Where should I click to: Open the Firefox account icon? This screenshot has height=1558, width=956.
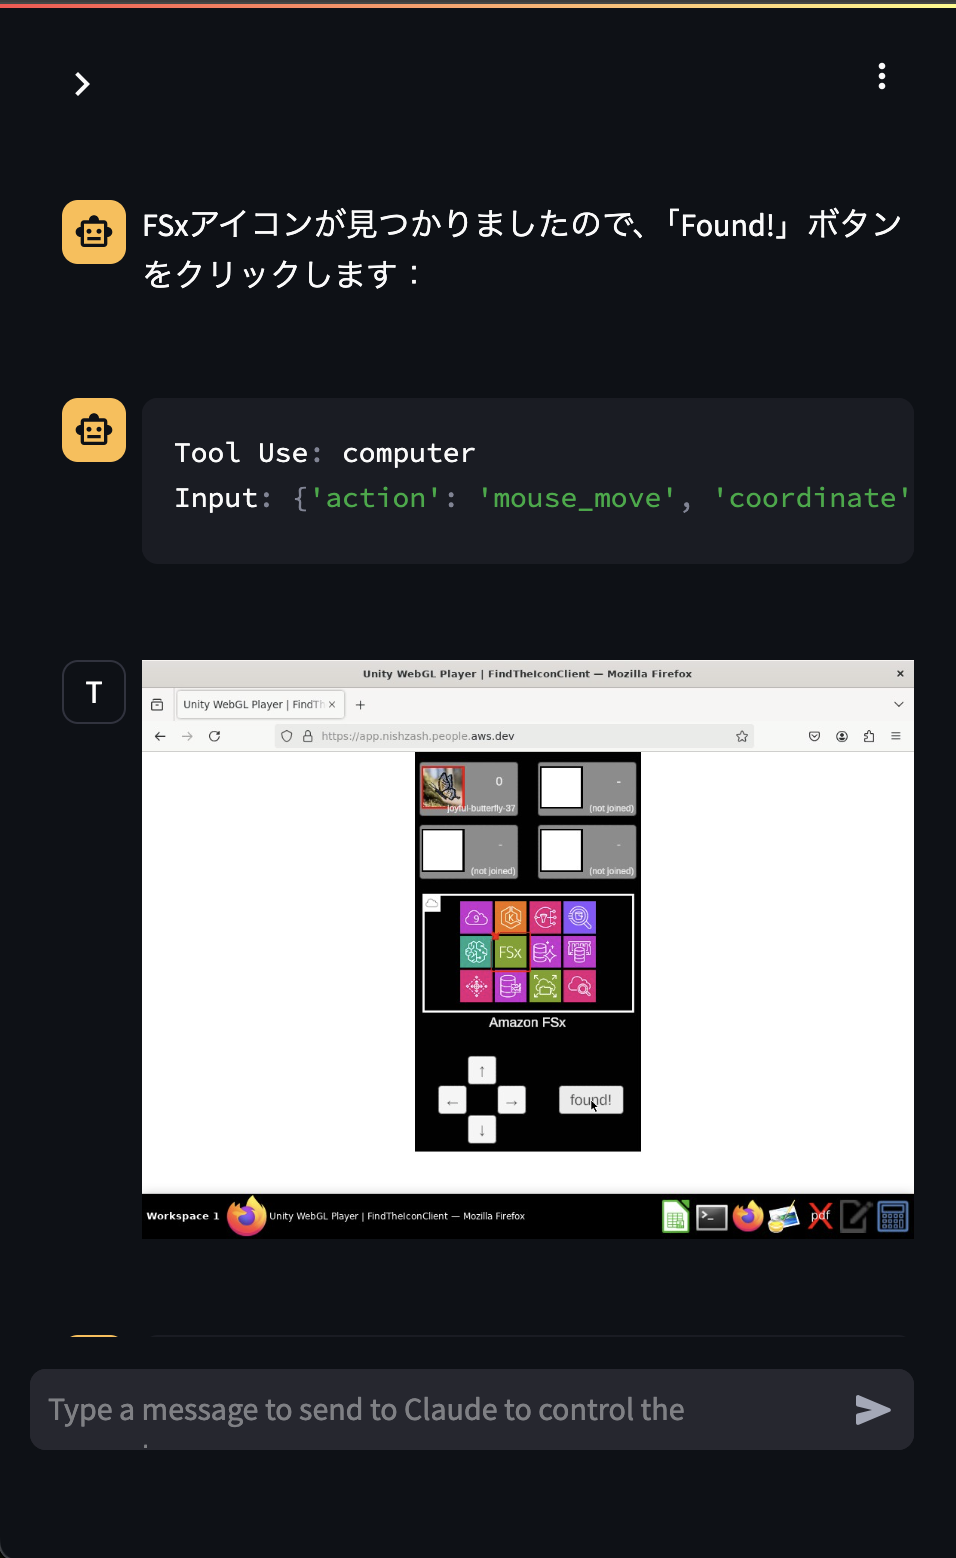(x=842, y=736)
